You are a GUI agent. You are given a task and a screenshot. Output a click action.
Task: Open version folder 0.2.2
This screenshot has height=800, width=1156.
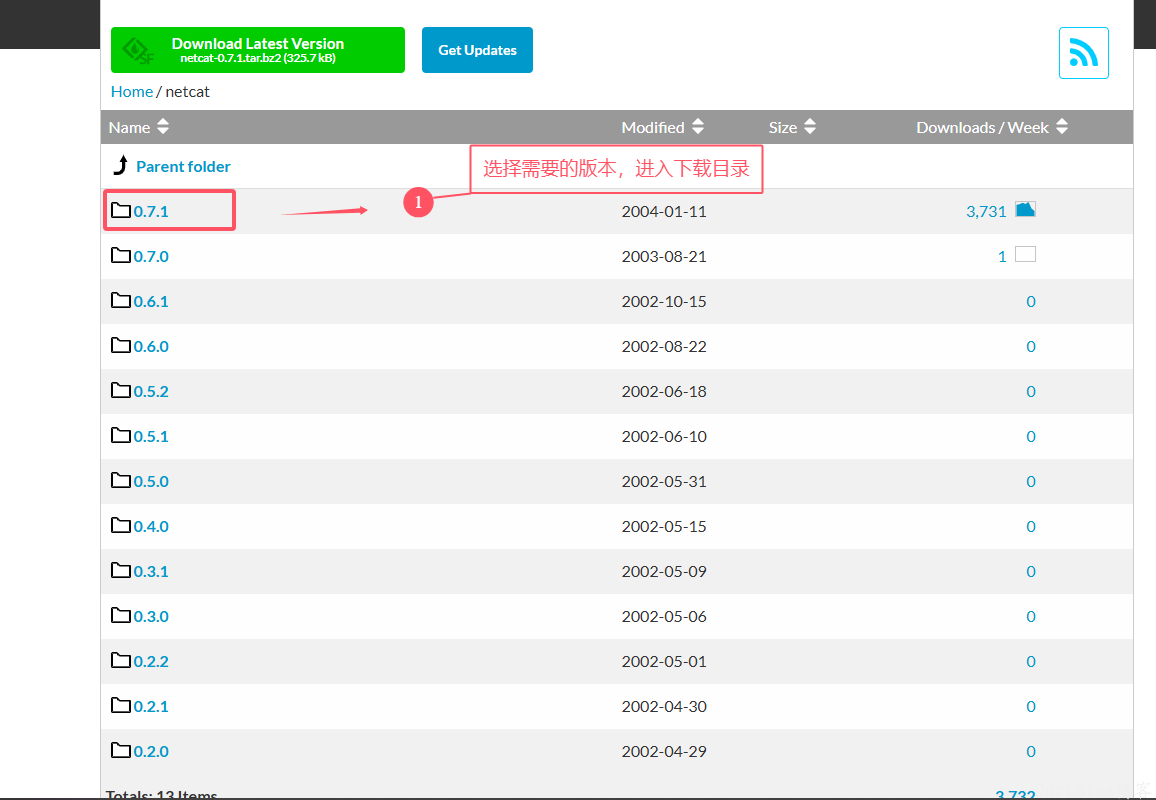coord(151,661)
